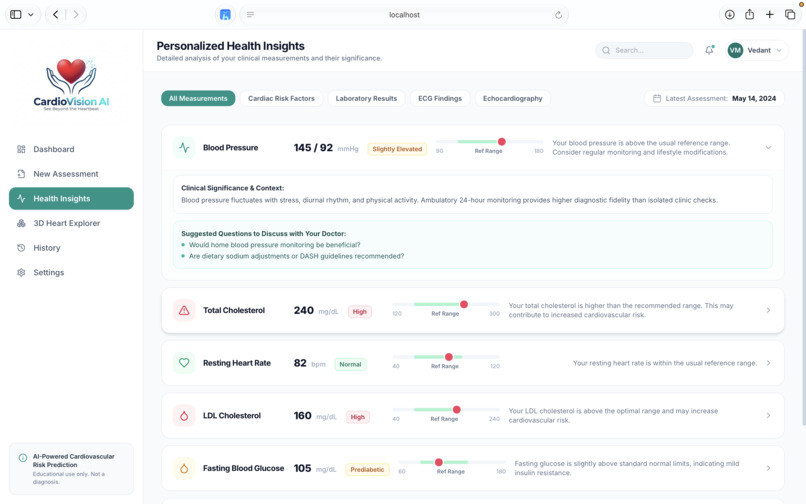
Task: Open browser downloads icon
Action: 729,14
